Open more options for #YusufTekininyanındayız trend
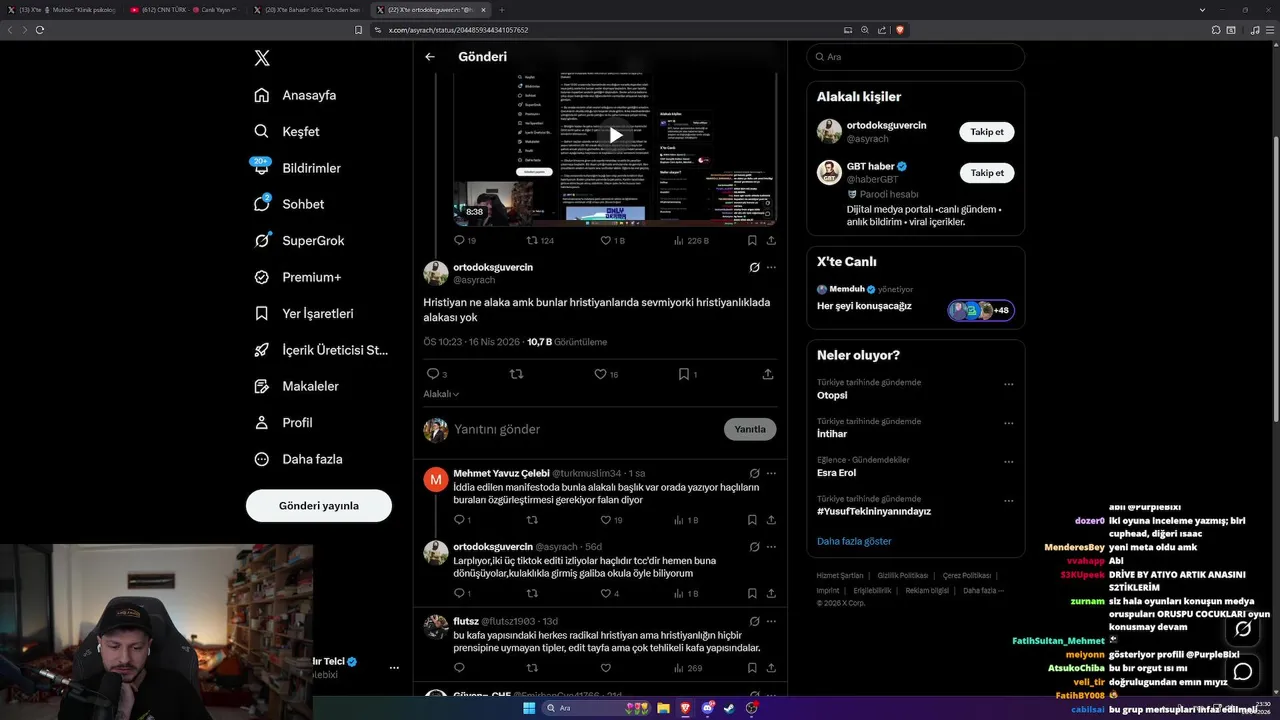The height and width of the screenshot is (720, 1280). [1008, 501]
